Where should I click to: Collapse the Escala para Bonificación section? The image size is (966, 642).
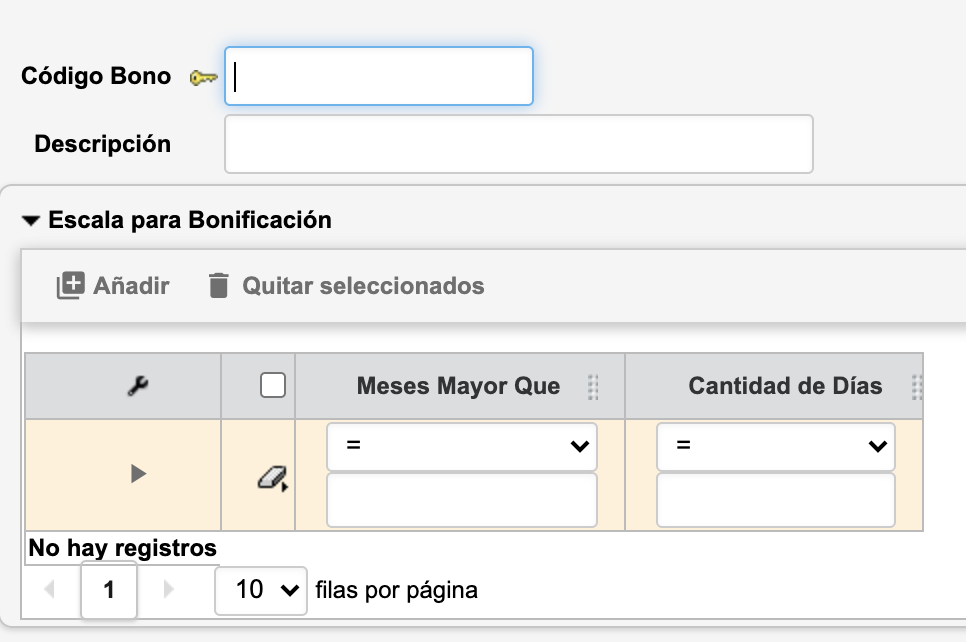pyautogui.click(x=31, y=220)
